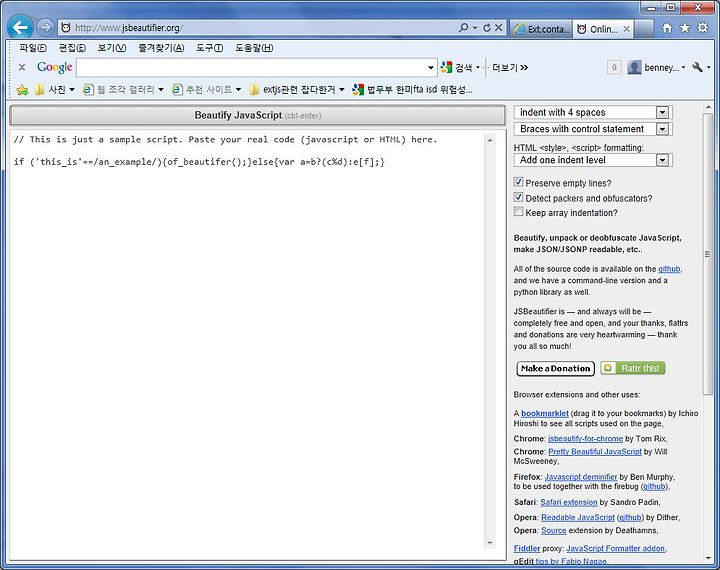
Task: Refresh the page with the reload icon
Action: point(487,28)
